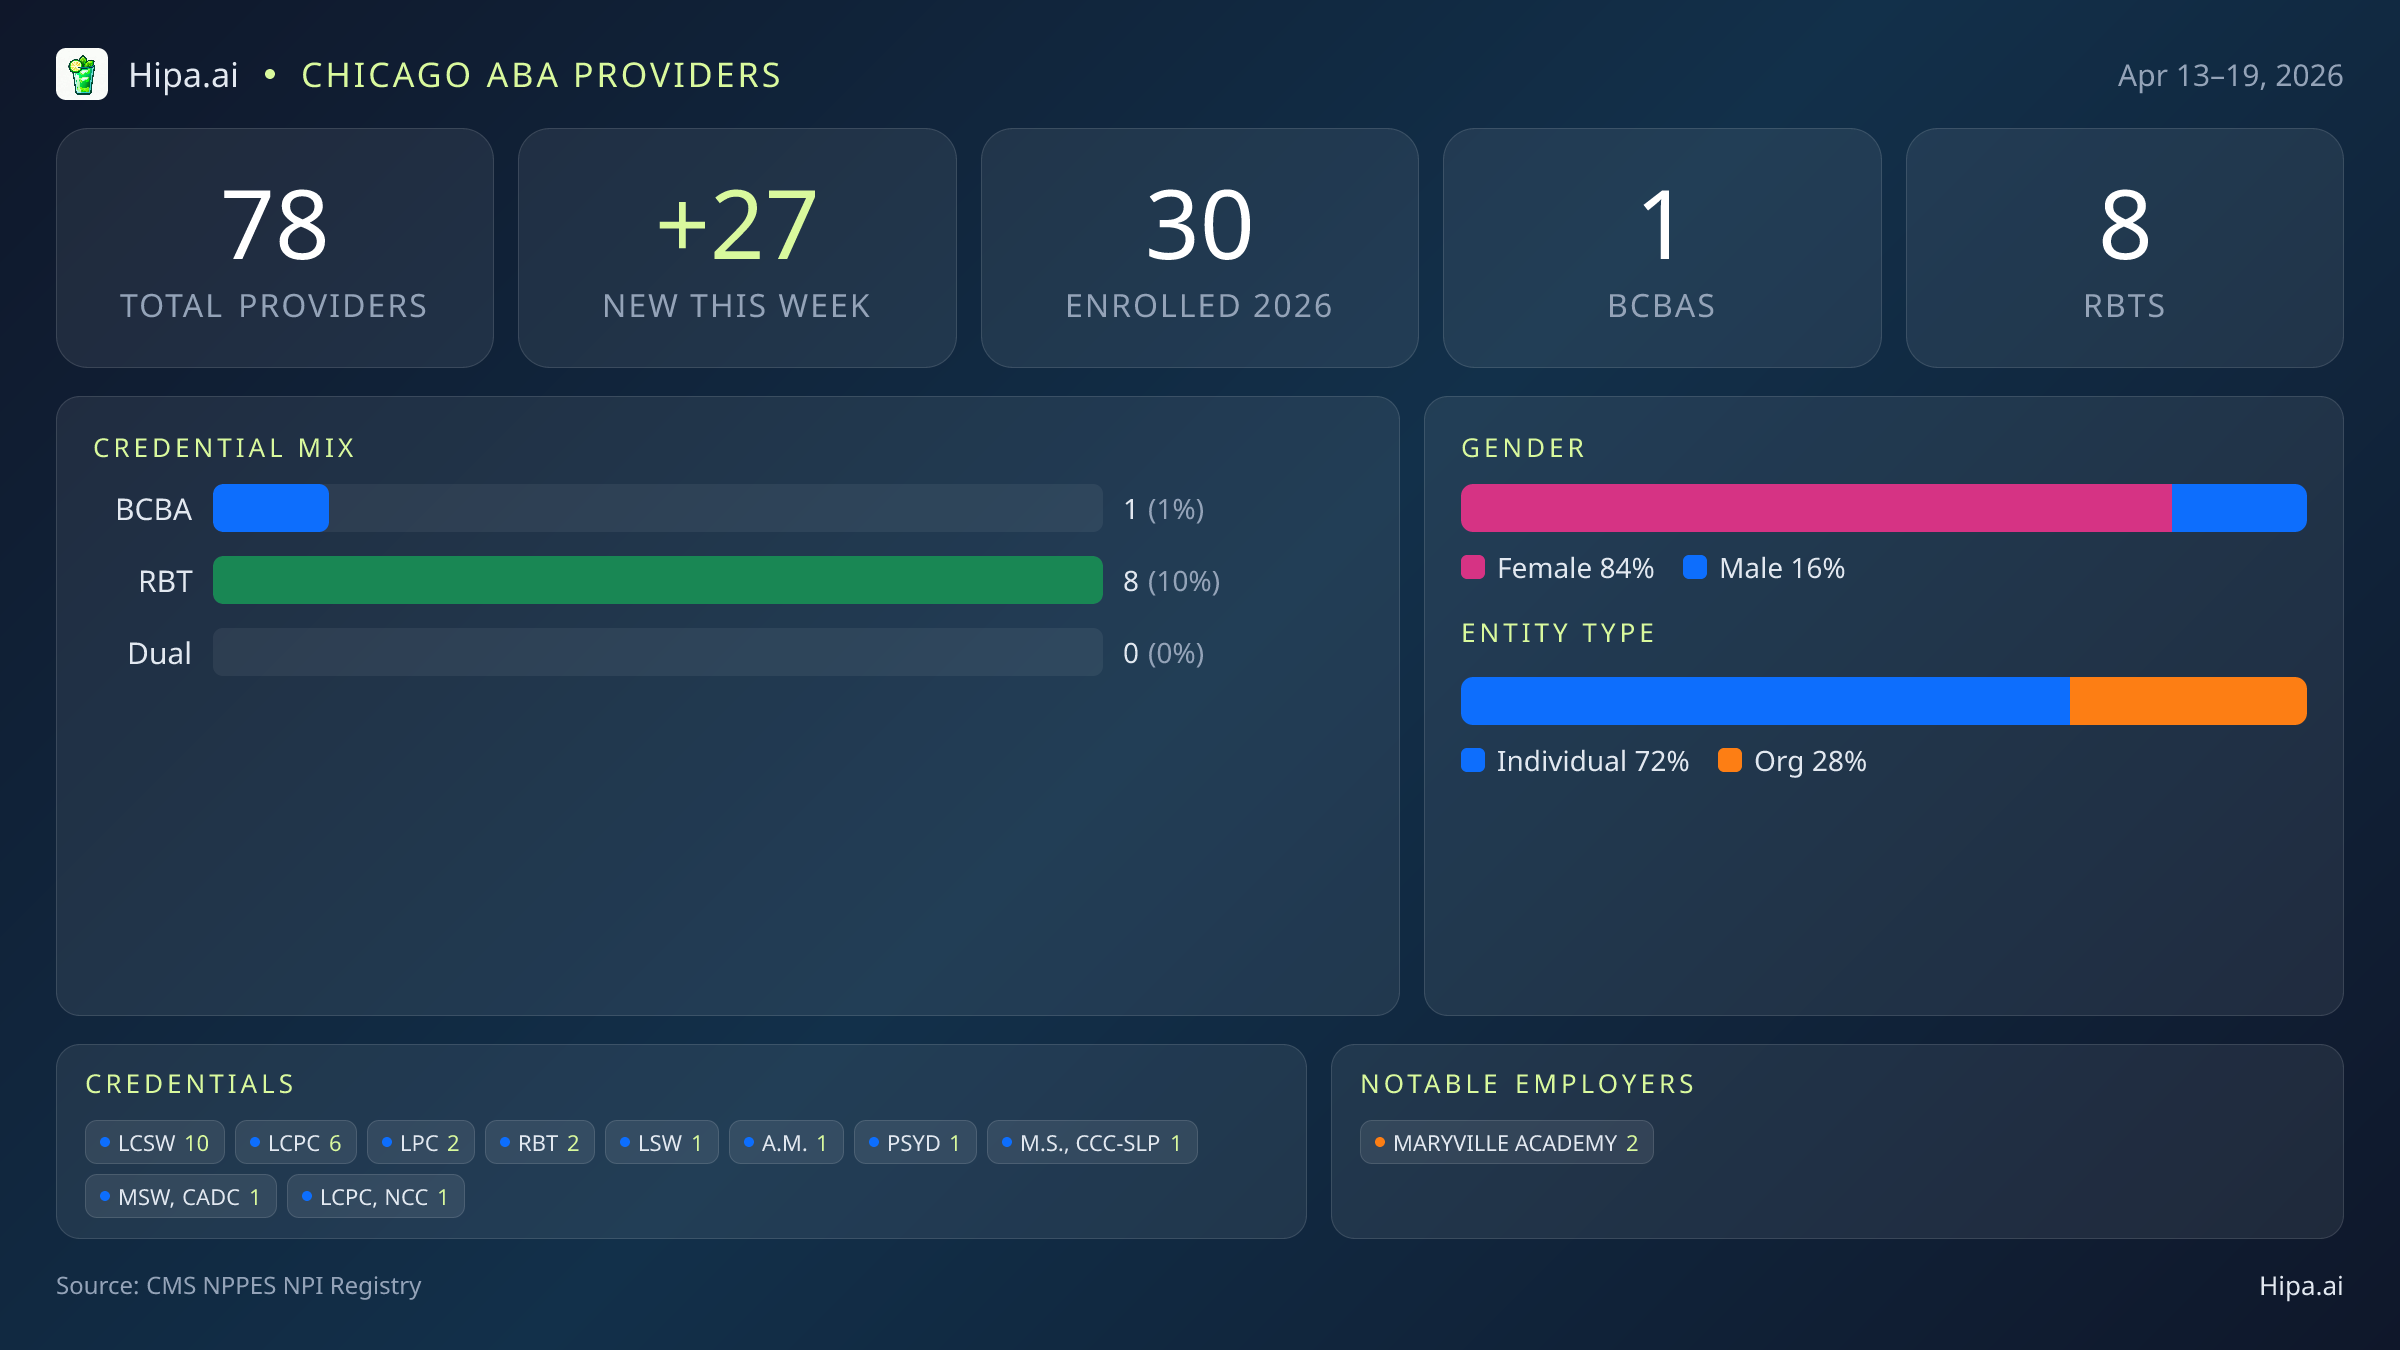Click the pink Female legend swatch
This screenshot has width=2400, height=1350.
1473,568
